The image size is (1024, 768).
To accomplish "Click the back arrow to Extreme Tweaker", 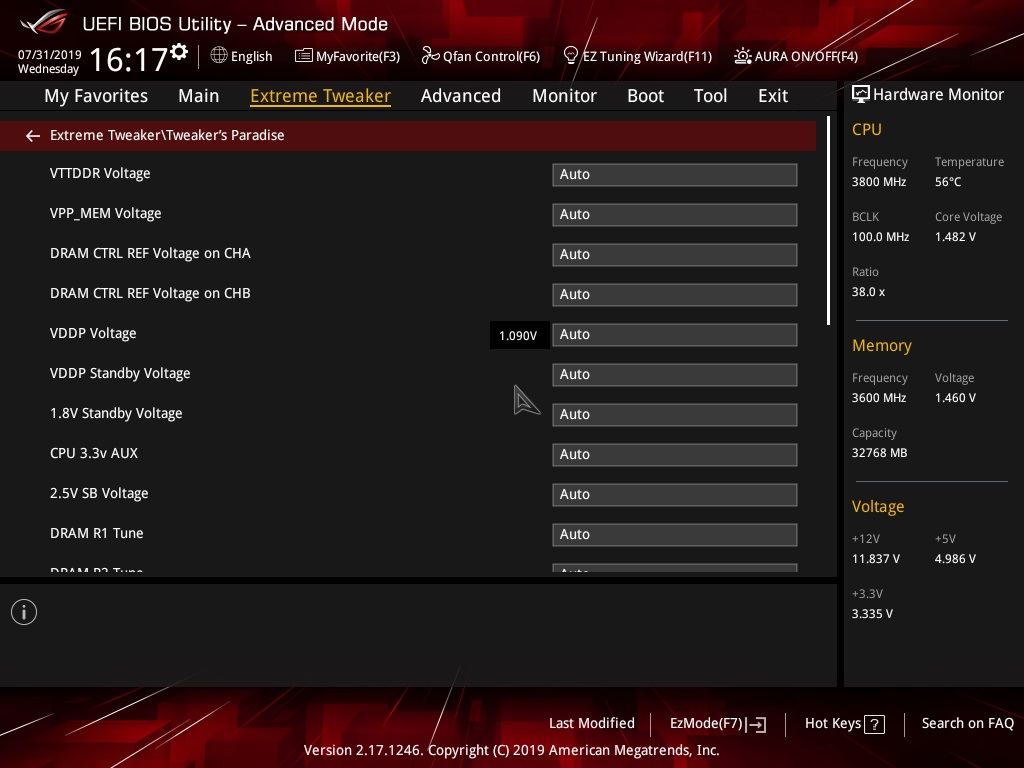I will coord(33,136).
